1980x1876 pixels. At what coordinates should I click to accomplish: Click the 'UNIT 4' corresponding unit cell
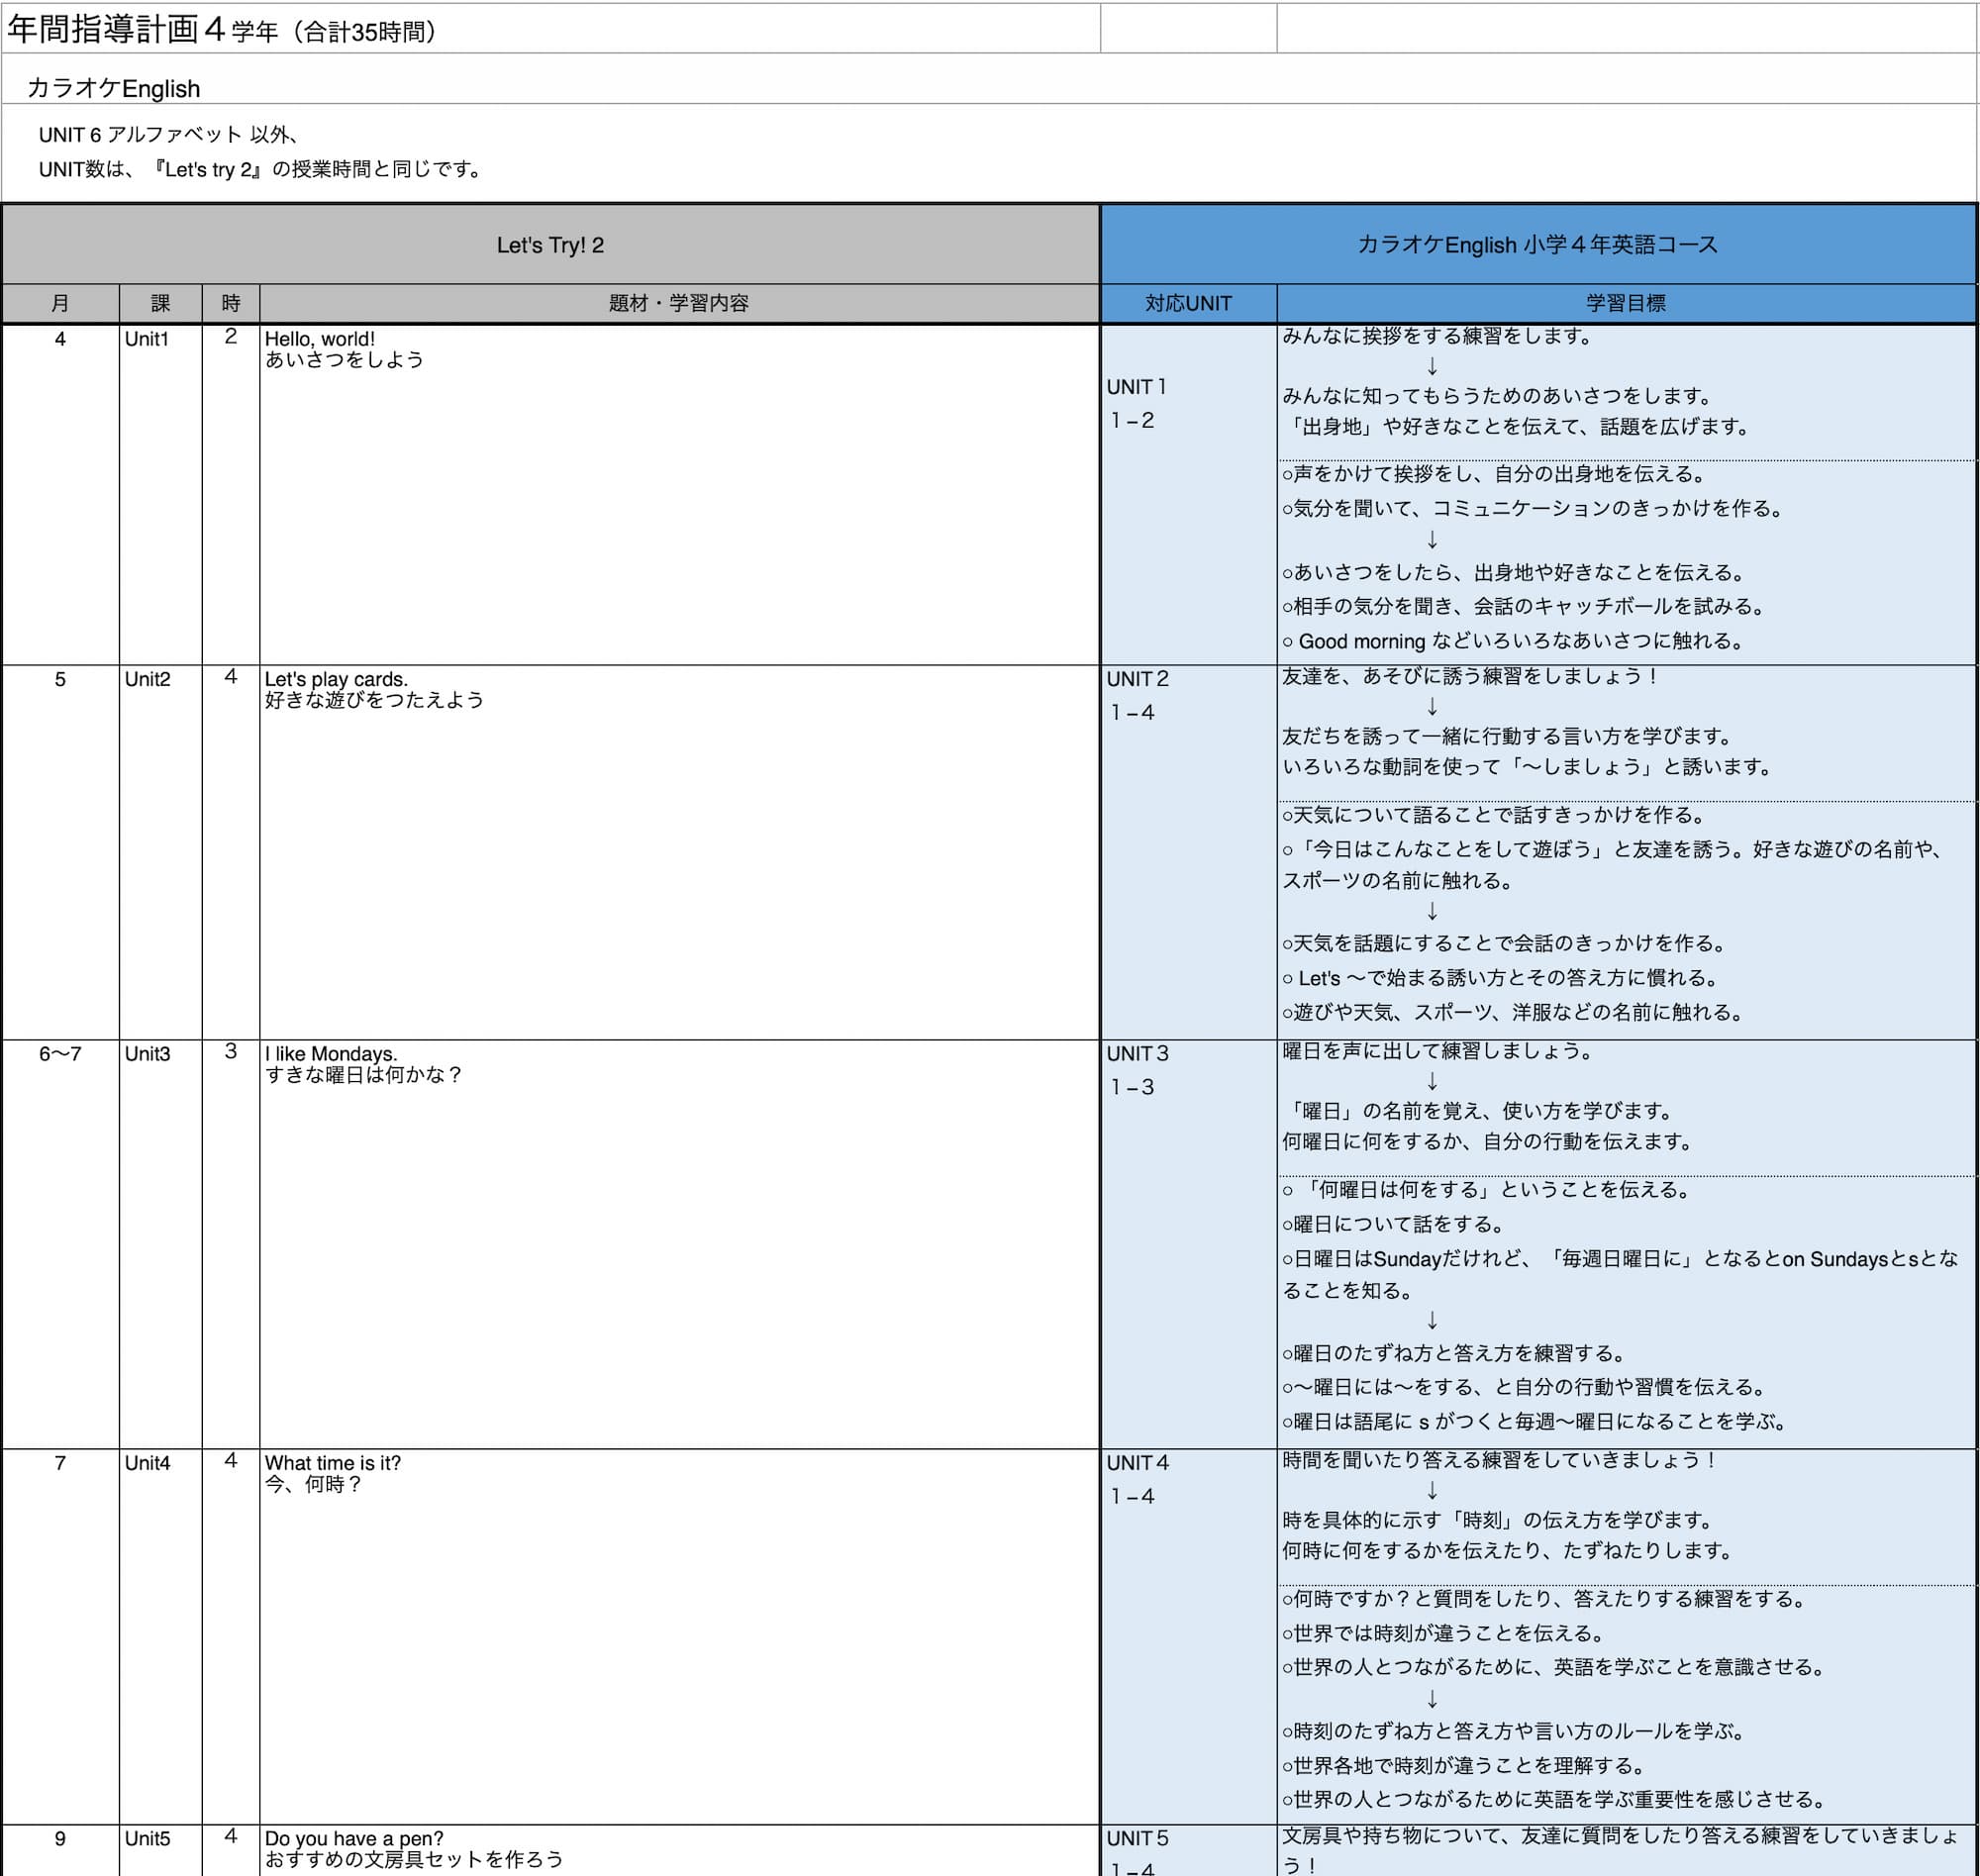(1189, 1637)
